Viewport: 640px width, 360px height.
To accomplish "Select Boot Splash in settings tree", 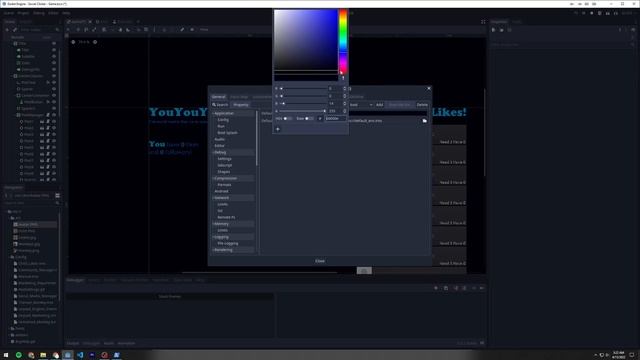I will tap(227, 133).
